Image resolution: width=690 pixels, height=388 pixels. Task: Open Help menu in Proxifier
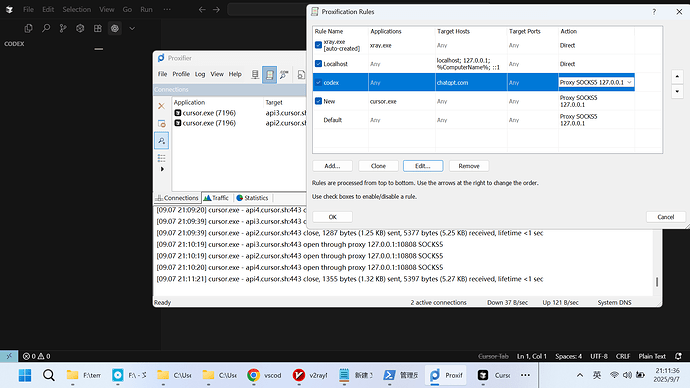pos(235,74)
